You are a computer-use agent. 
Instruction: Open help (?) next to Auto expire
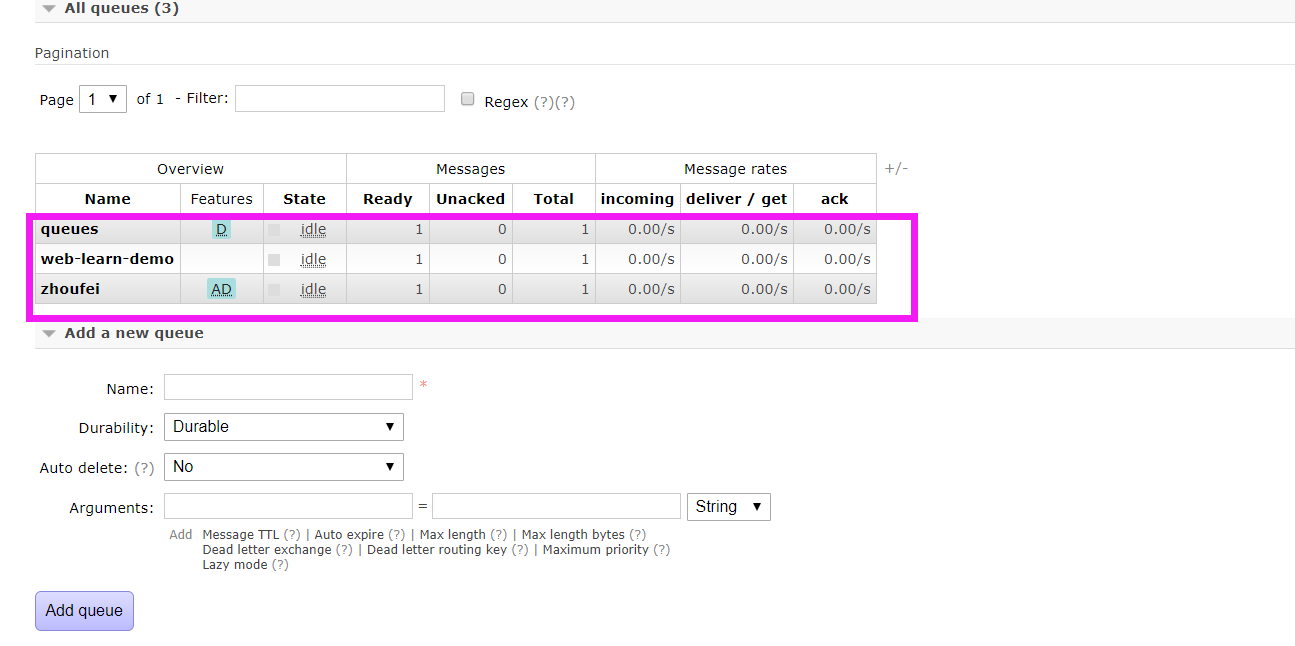click(397, 535)
